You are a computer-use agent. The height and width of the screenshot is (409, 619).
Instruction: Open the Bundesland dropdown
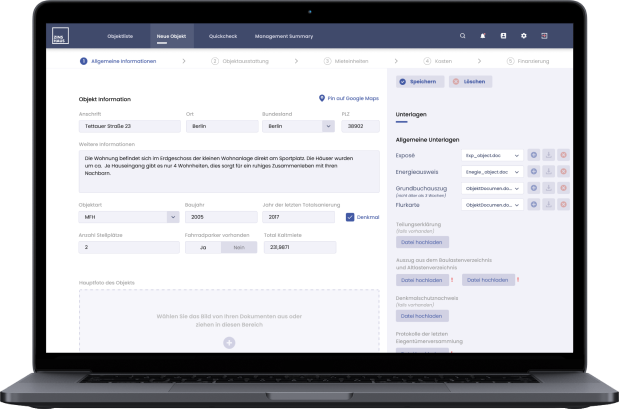298,126
